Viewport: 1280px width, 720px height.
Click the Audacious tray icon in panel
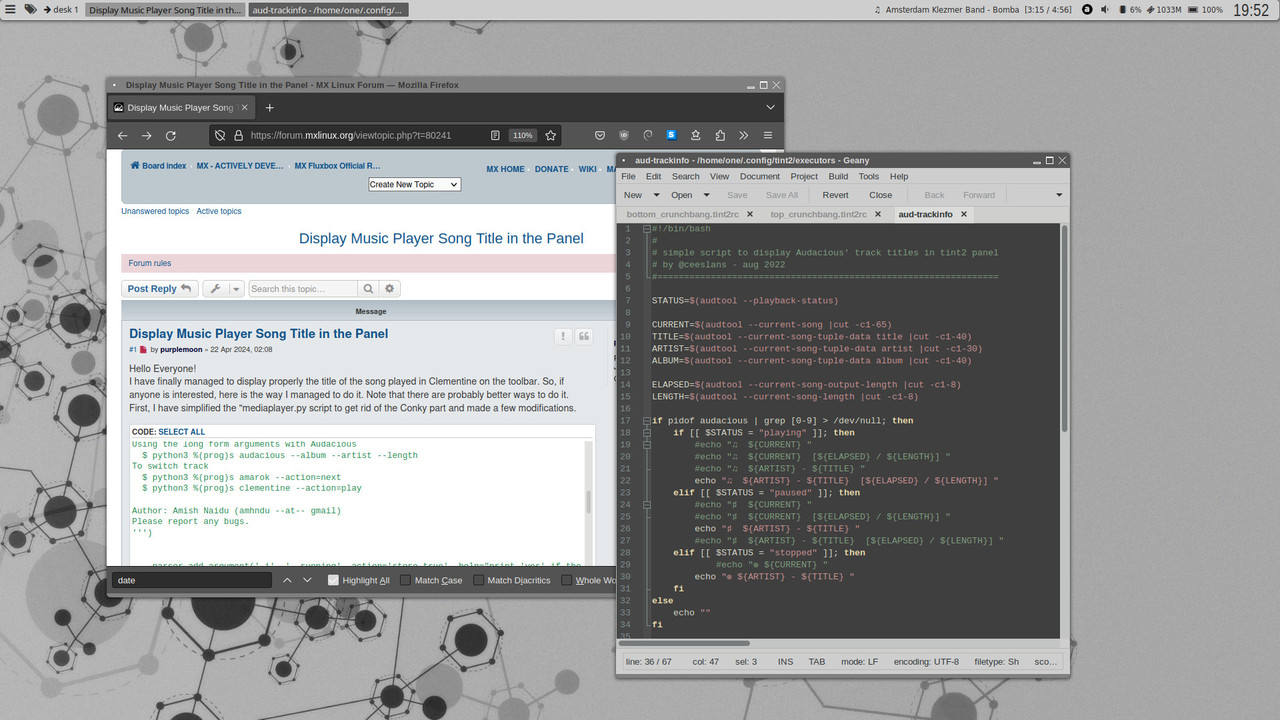(1087, 9)
